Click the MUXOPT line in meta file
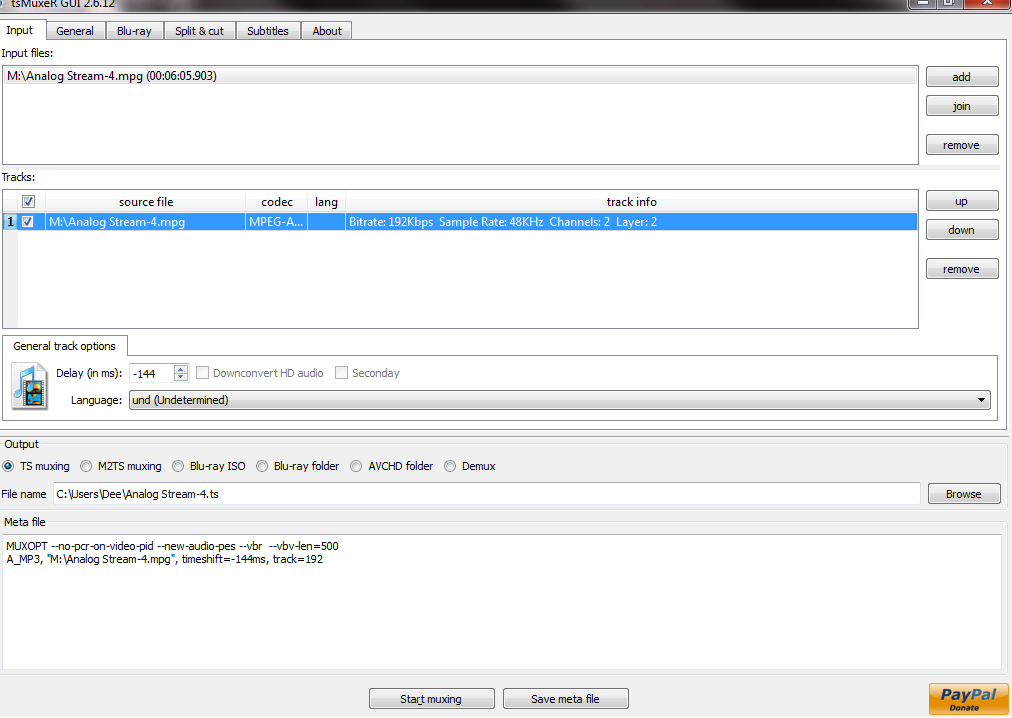This screenshot has width=1012, height=718. point(172,546)
